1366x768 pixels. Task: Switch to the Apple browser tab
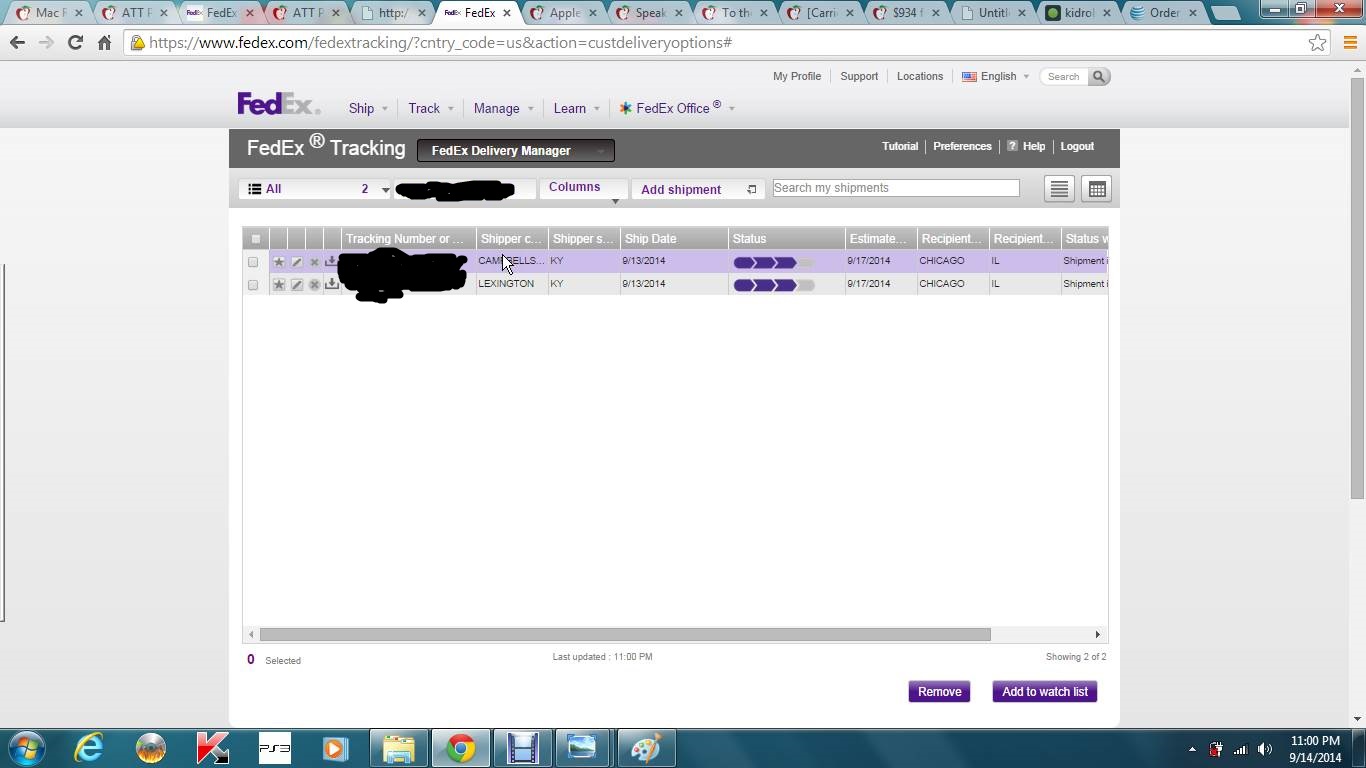pyautogui.click(x=565, y=13)
